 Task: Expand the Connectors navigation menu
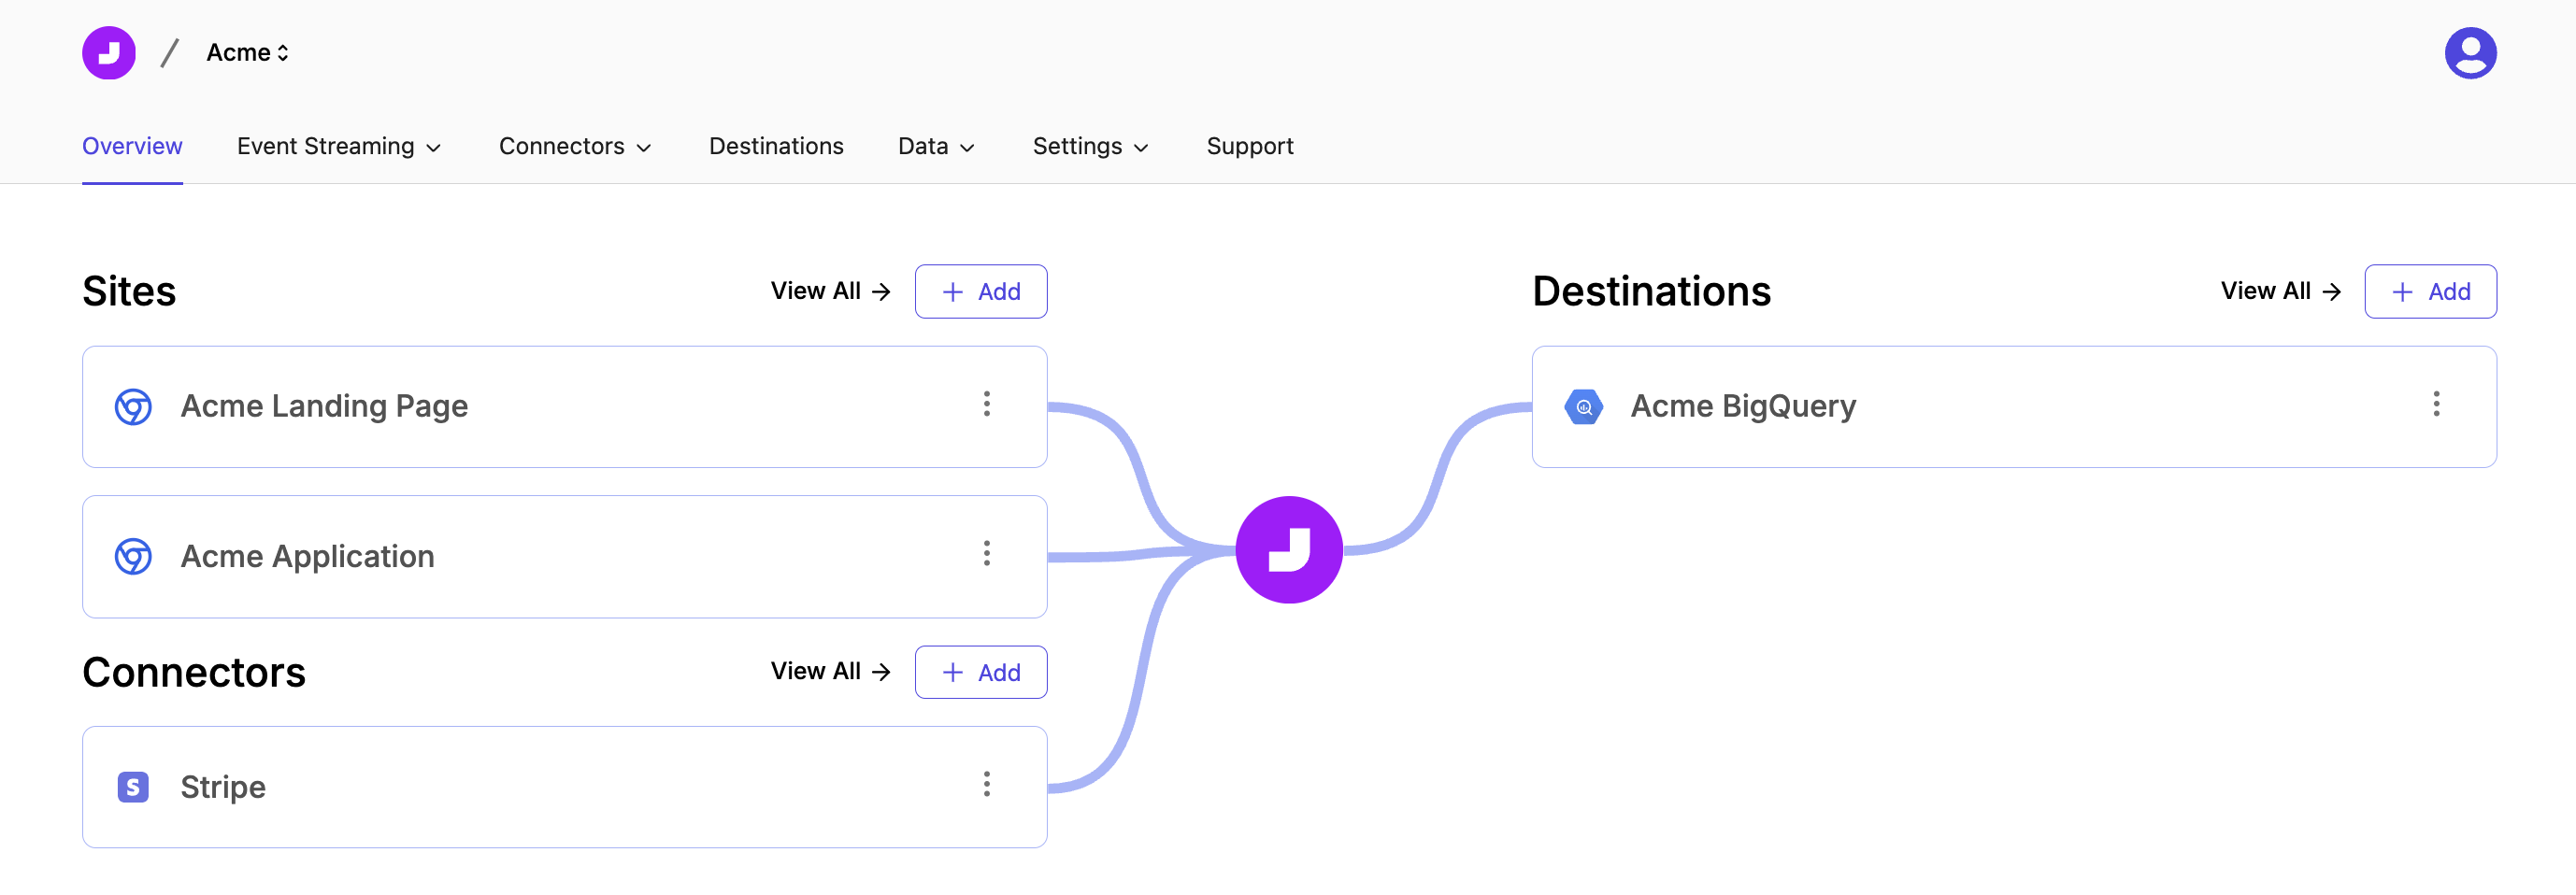point(575,146)
